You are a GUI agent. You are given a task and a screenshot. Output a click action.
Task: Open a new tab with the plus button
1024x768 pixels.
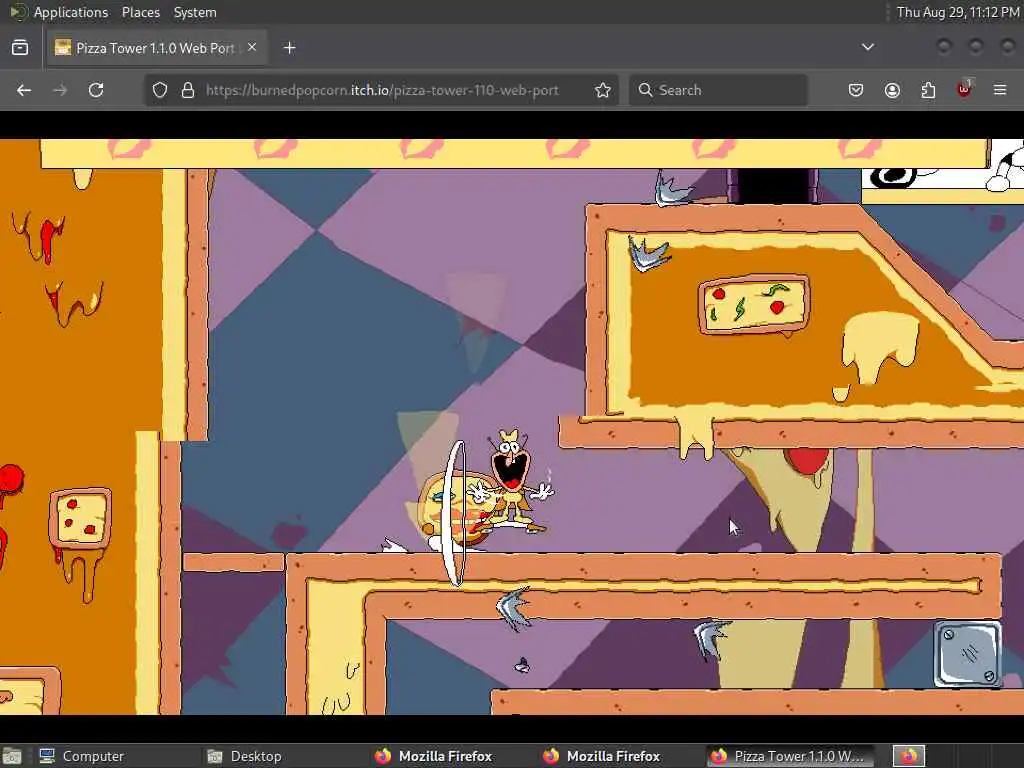pos(289,48)
